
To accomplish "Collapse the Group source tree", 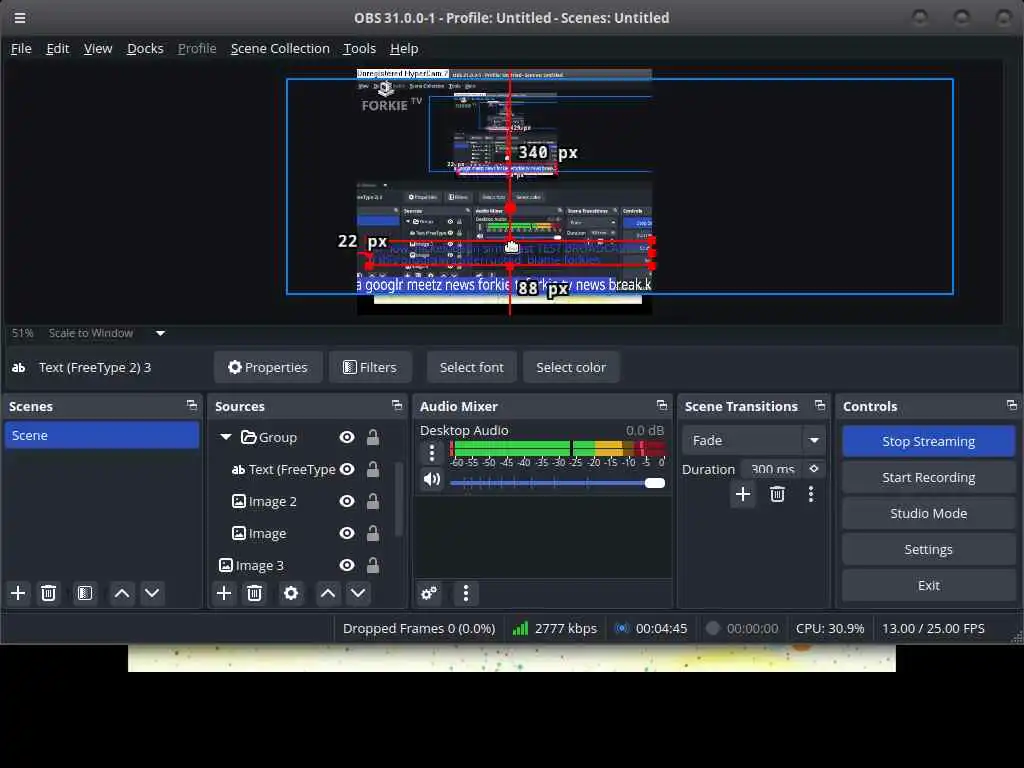I will click(226, 437).
